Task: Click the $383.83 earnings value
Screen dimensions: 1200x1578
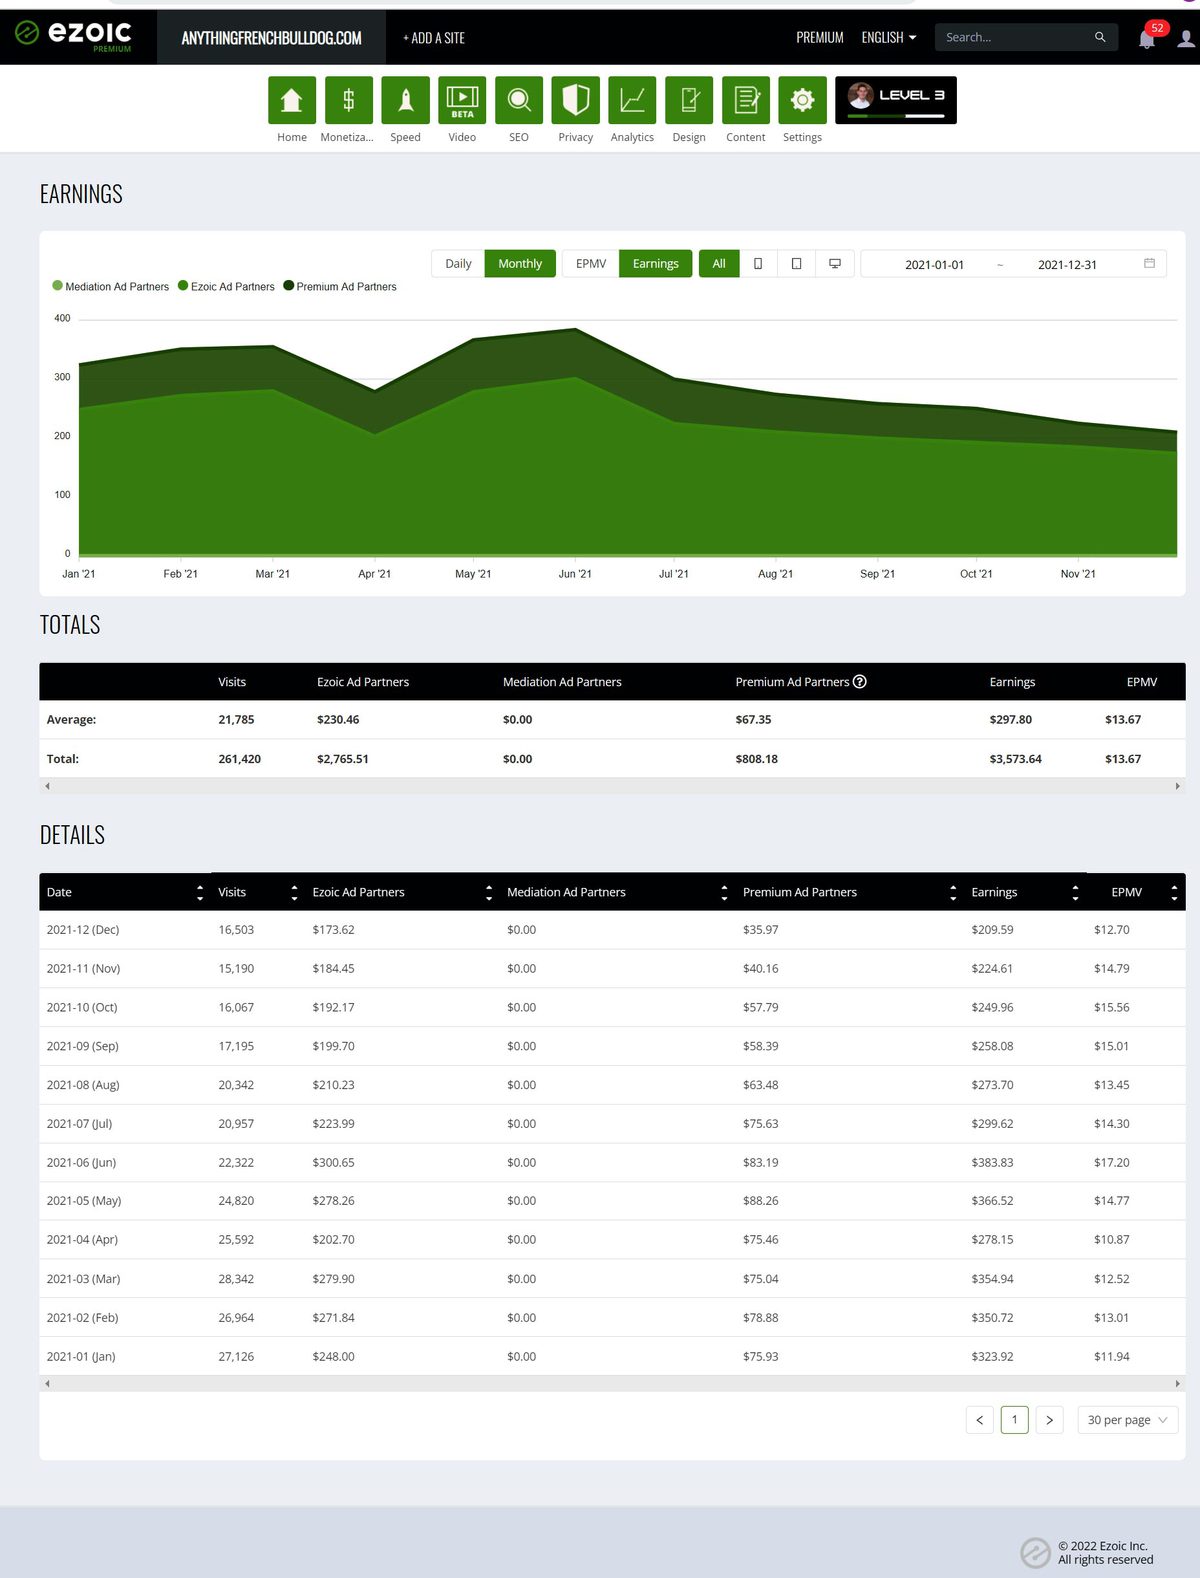Action: [x=992, y=1163]
